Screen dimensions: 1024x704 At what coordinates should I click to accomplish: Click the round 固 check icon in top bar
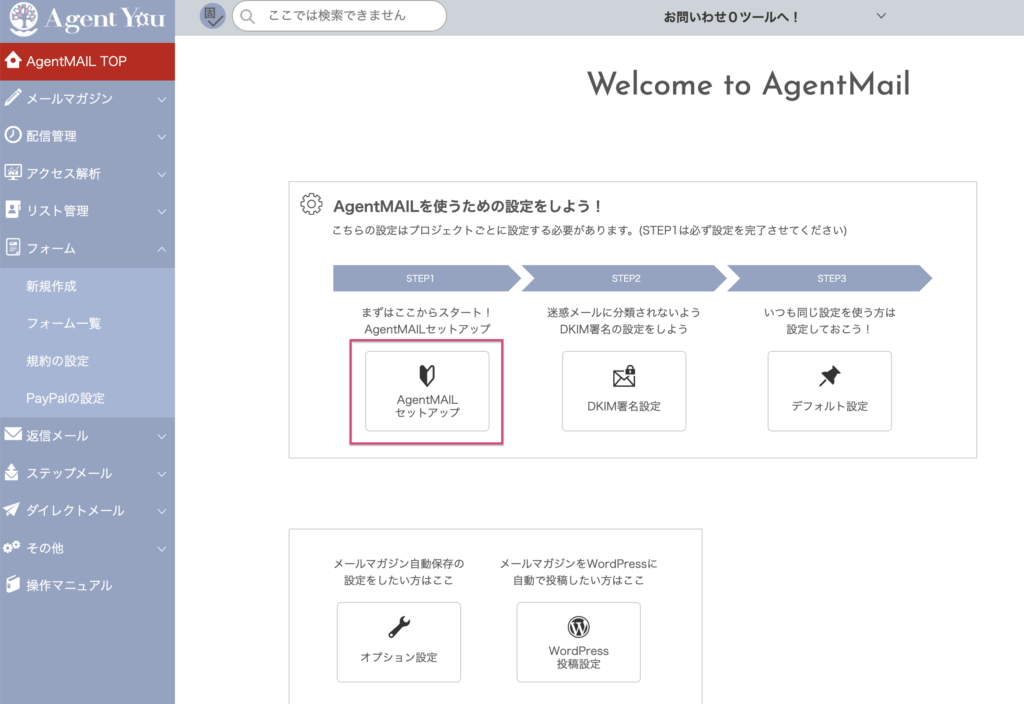tap(212, 16)
